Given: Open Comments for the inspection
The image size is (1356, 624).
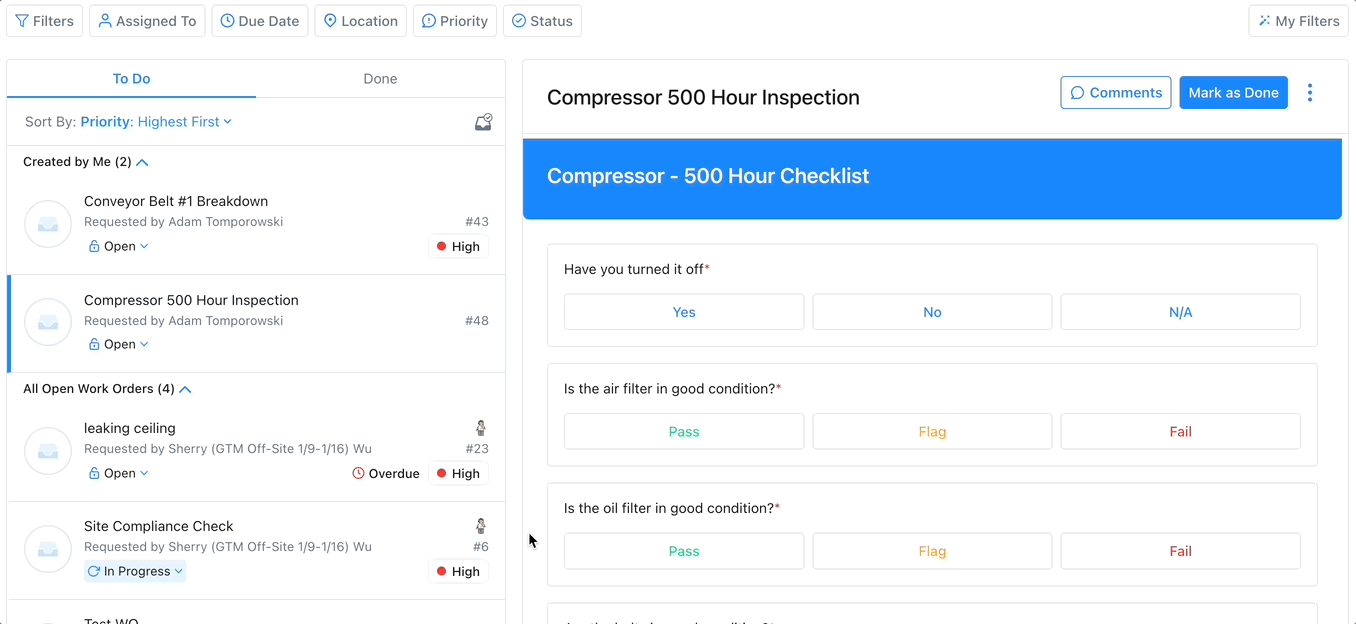Looking at the screenshot, I should [1115, 92].
